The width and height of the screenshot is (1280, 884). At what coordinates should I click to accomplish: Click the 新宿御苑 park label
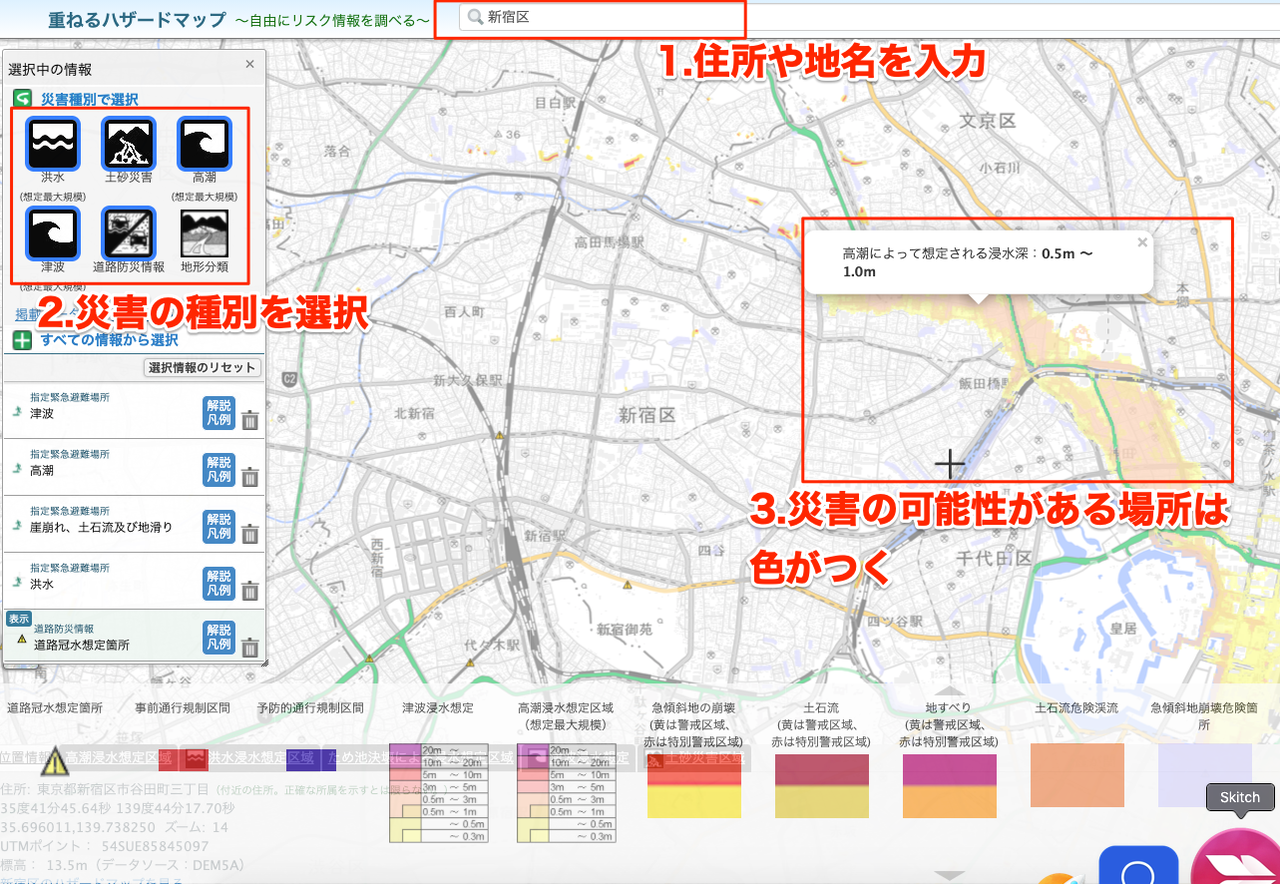click(624, 629)
